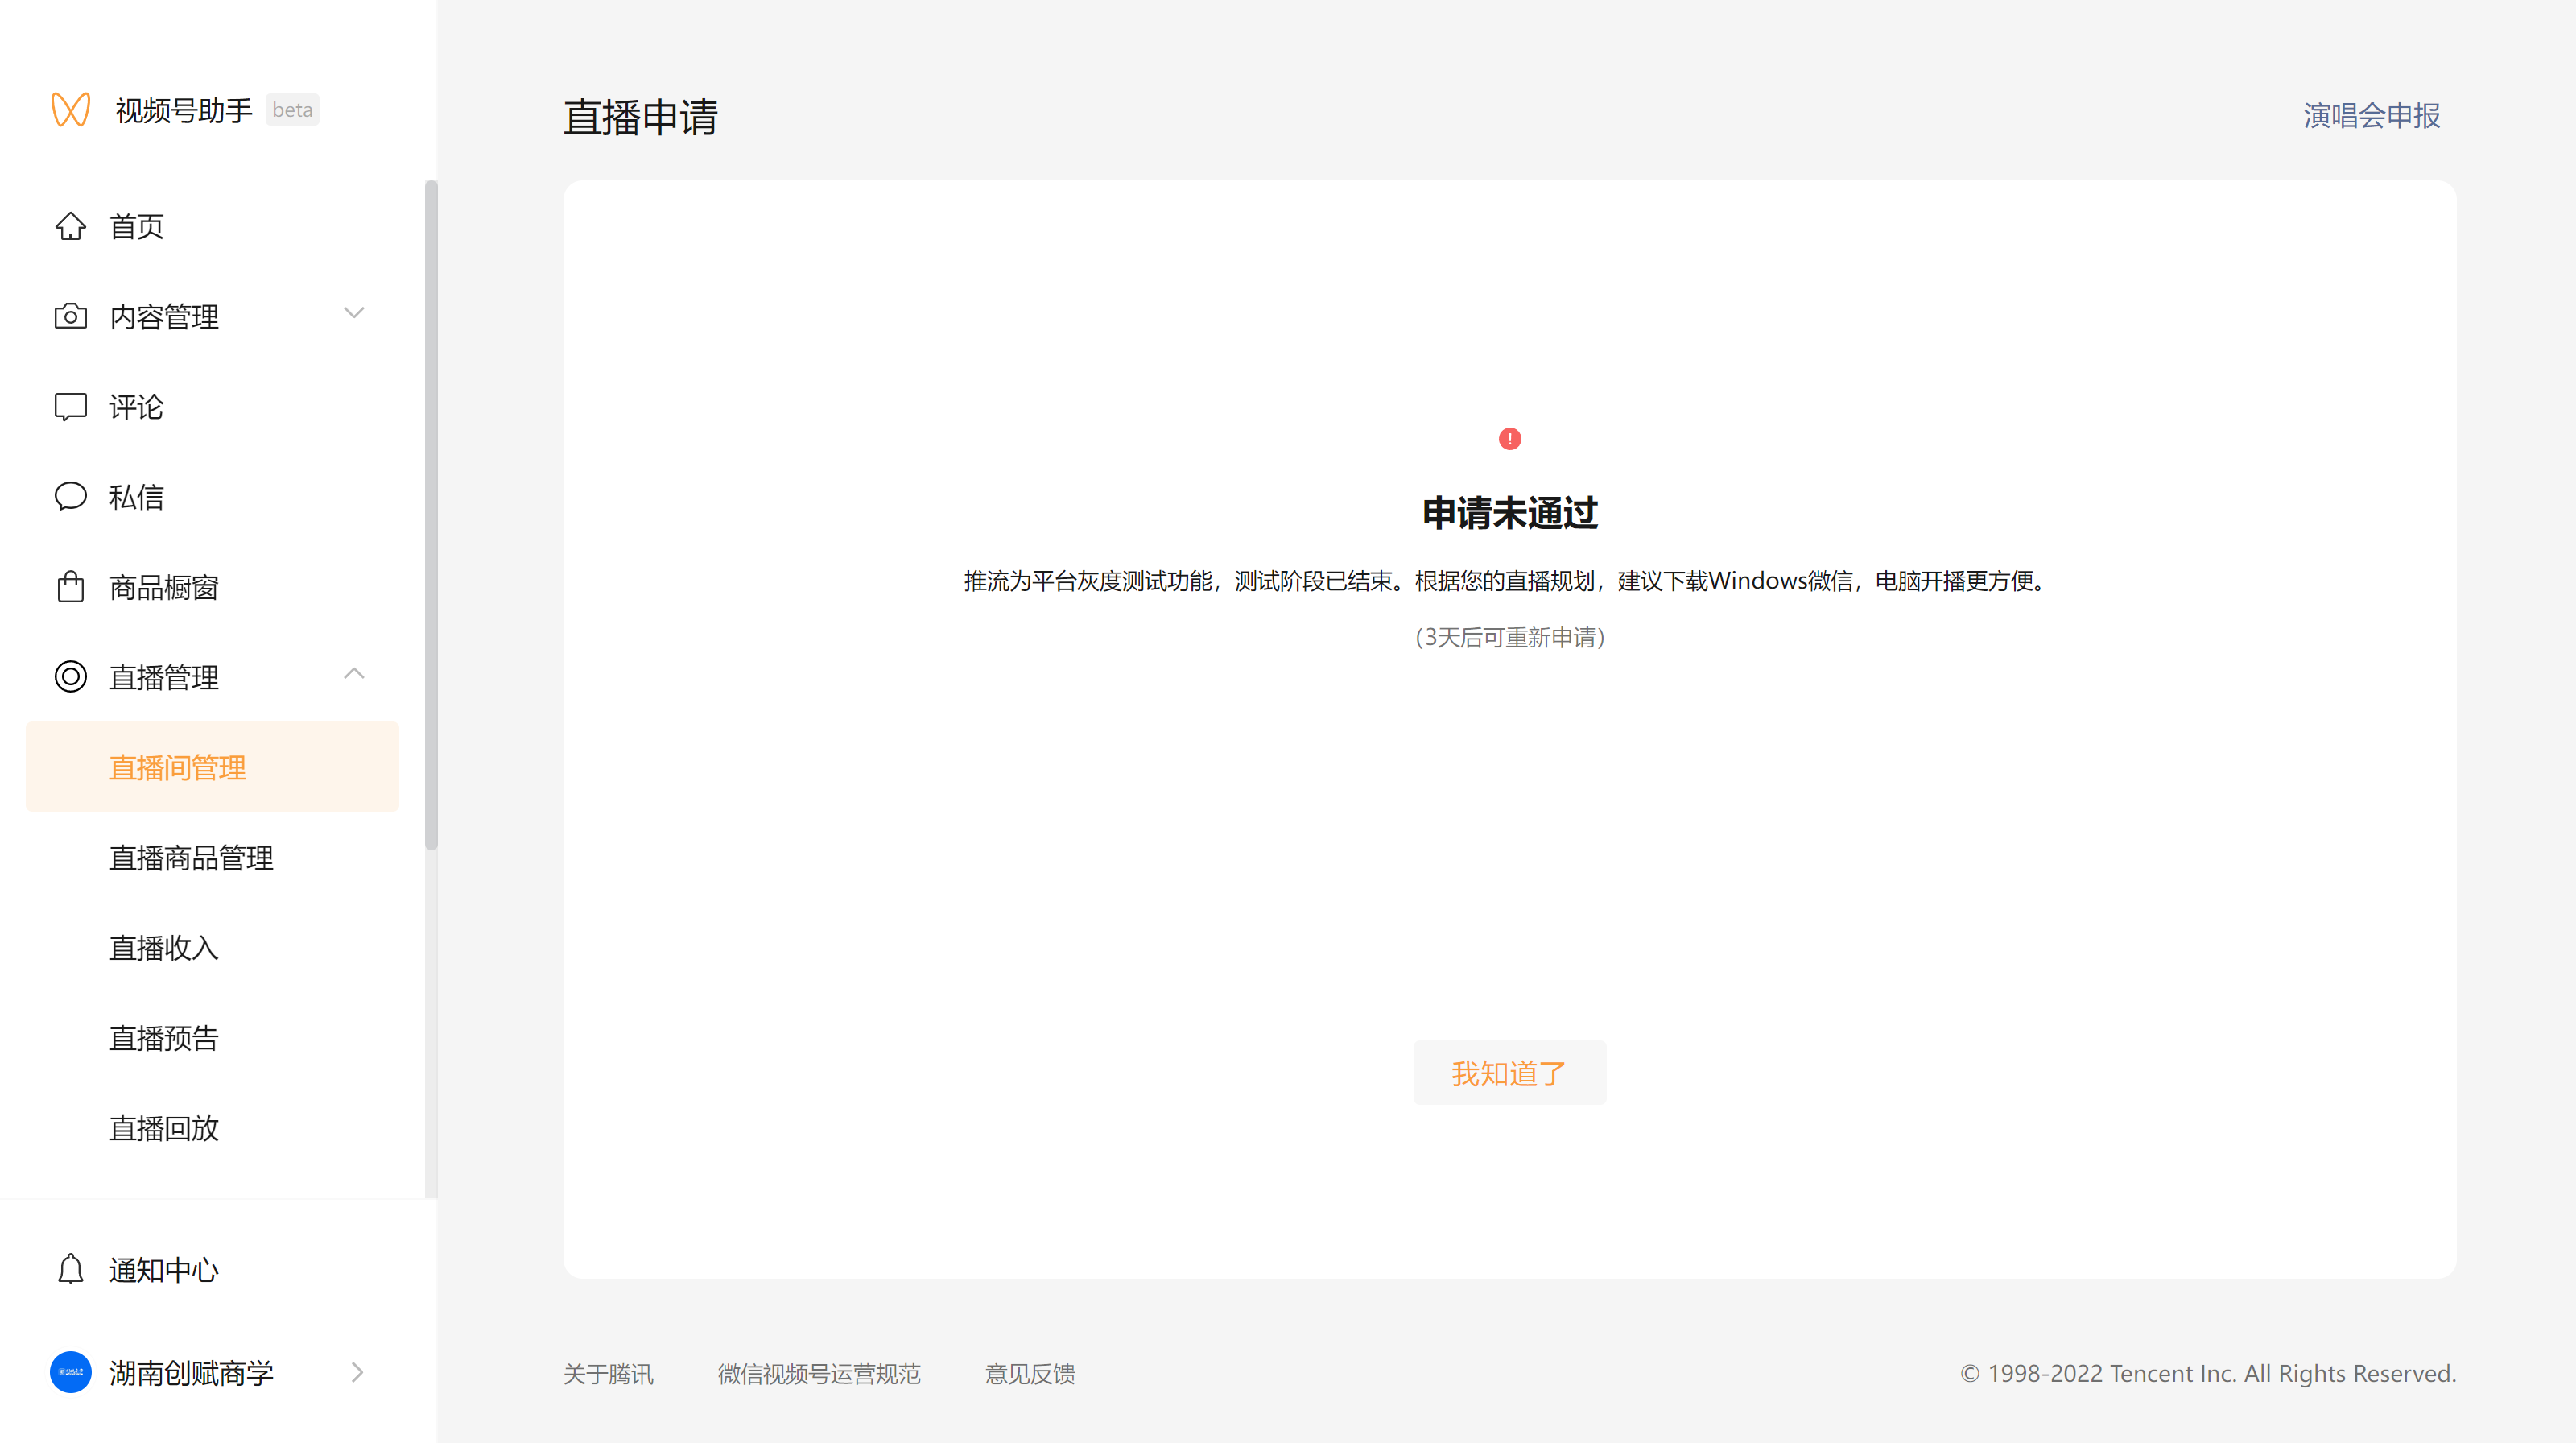Screen dimensions: 2576x1443
Task: Open the 通知中心 item
Action: coord(212,1269)
